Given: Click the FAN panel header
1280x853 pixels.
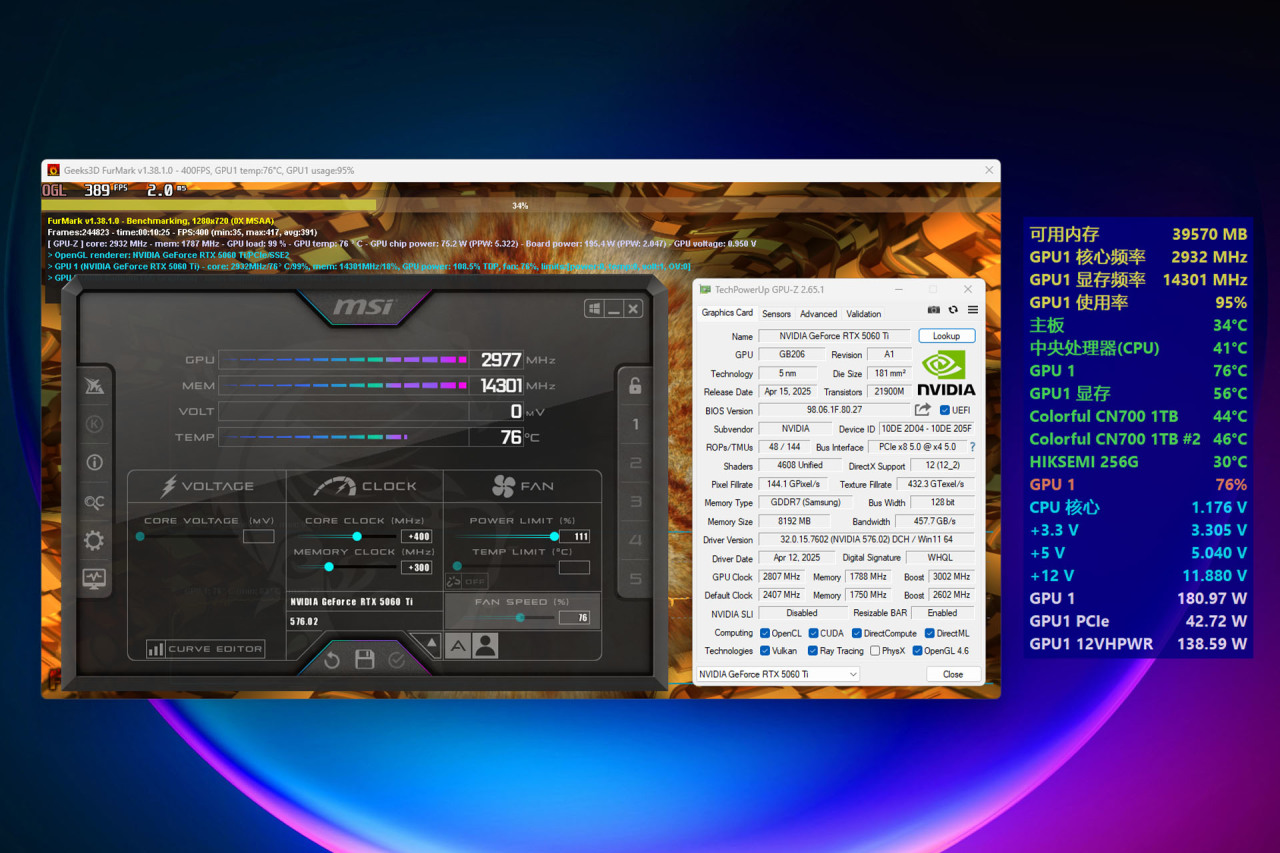Looking at the screenshot, I should 523,486.
